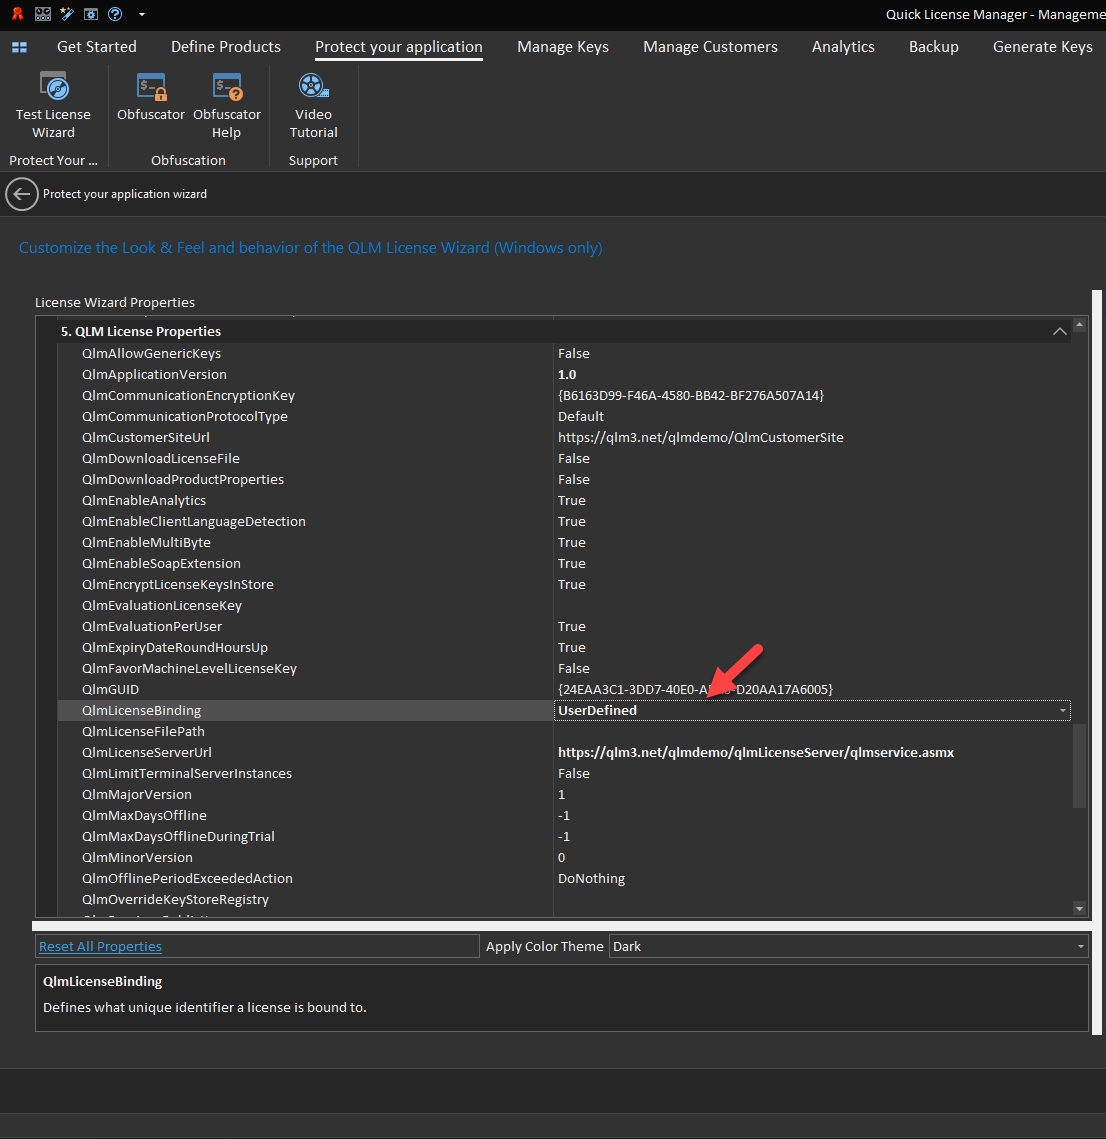Click the property grid vertical scrollbar thumb
The width and height of the screenshot is (1106, 1139).
point(1080,766)
